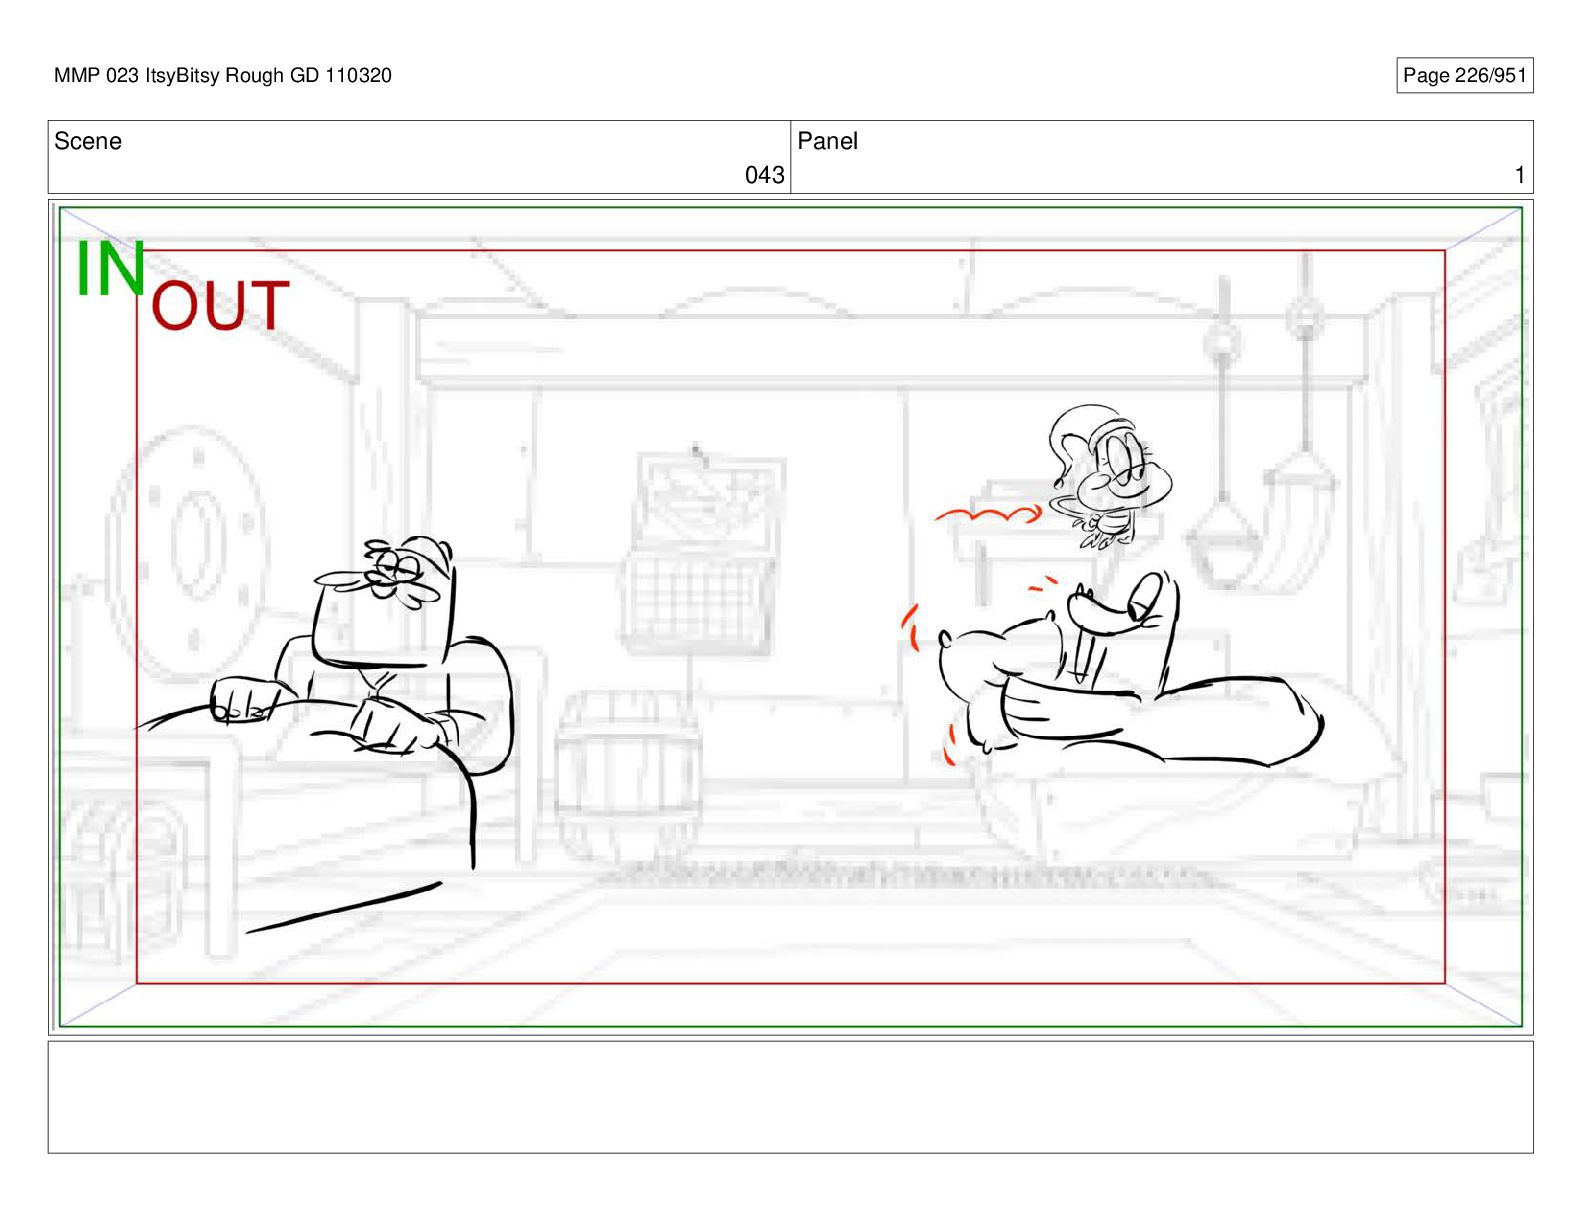Click the 'Scene' label

coord(88,141)
